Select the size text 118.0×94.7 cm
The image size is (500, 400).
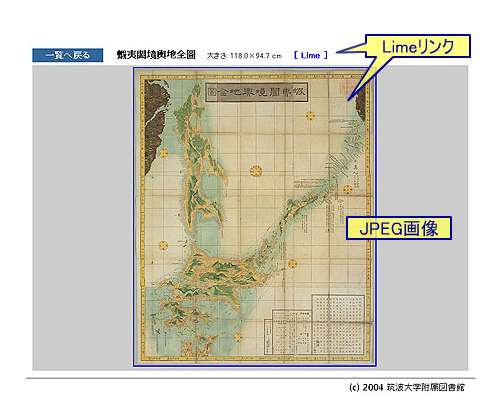coord(256,56)
